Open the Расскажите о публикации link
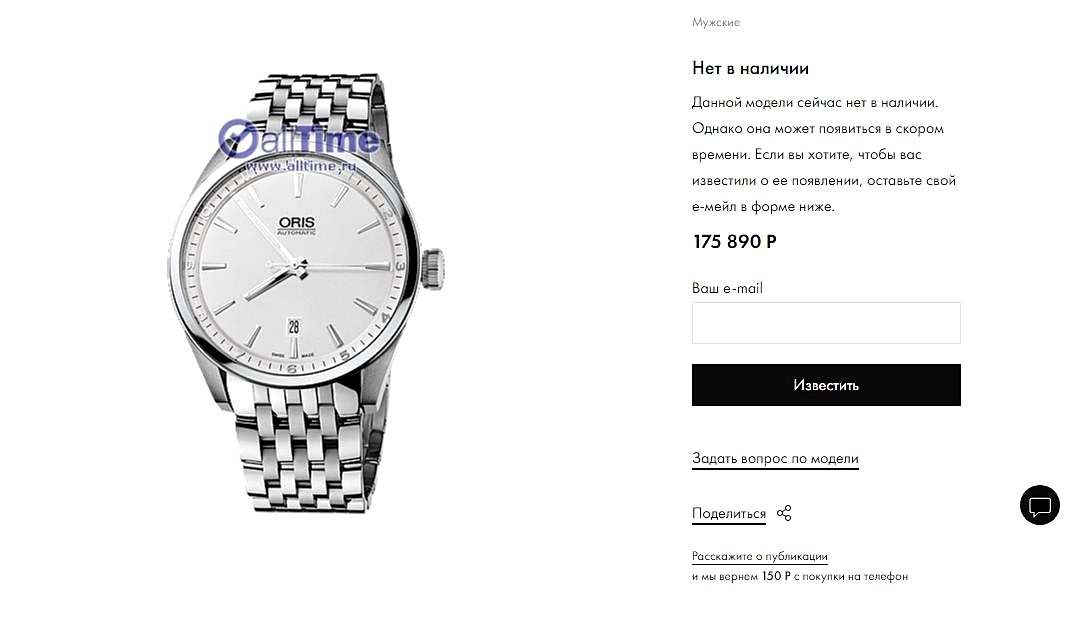This screenshot has width=1069, height=625. 759,556
